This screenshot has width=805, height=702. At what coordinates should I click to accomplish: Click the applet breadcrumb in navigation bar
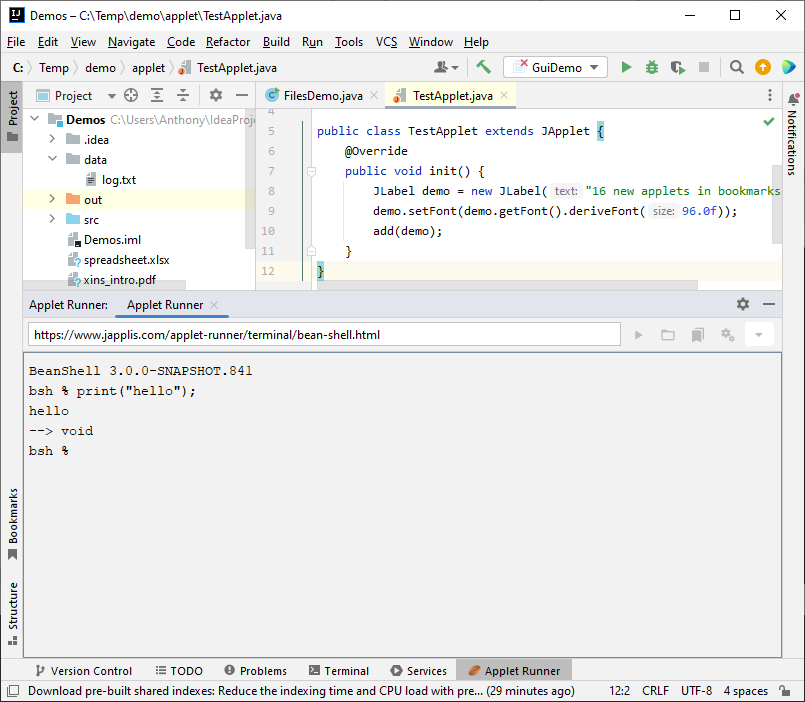pos(148,68)
